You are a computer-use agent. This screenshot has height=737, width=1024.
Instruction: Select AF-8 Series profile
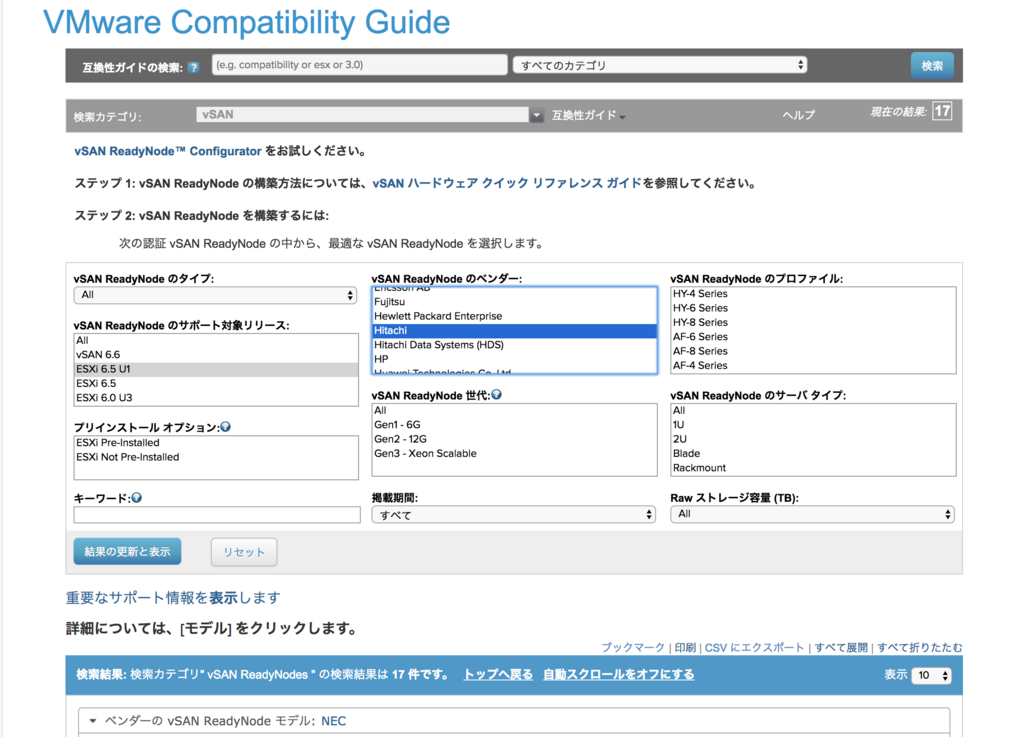(x=813, y=351)
